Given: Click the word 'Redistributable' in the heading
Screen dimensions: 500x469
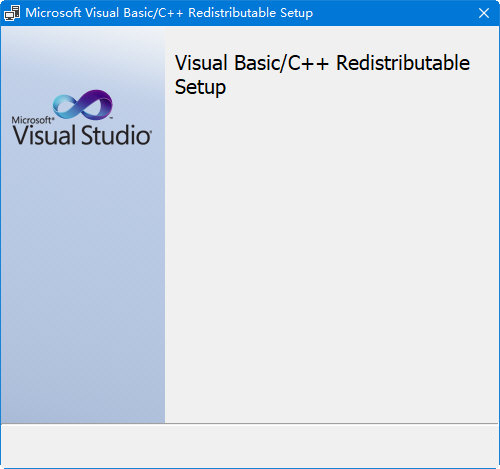Looking at the screenshot, I should [x=403, y=63].
